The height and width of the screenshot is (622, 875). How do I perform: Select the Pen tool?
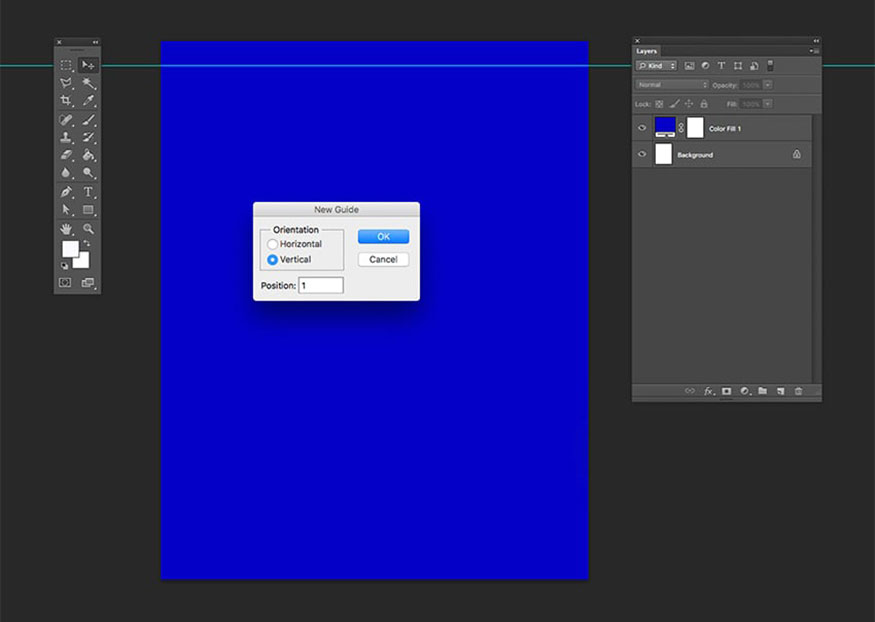(x=66, y=192)
